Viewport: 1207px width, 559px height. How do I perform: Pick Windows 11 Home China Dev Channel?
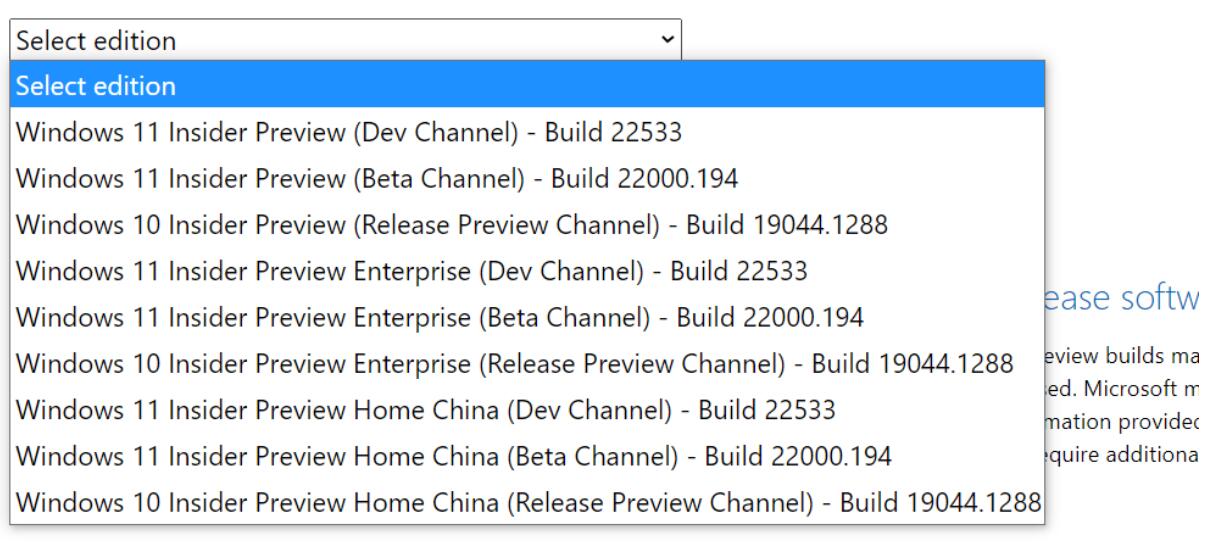tap(427, 410)
